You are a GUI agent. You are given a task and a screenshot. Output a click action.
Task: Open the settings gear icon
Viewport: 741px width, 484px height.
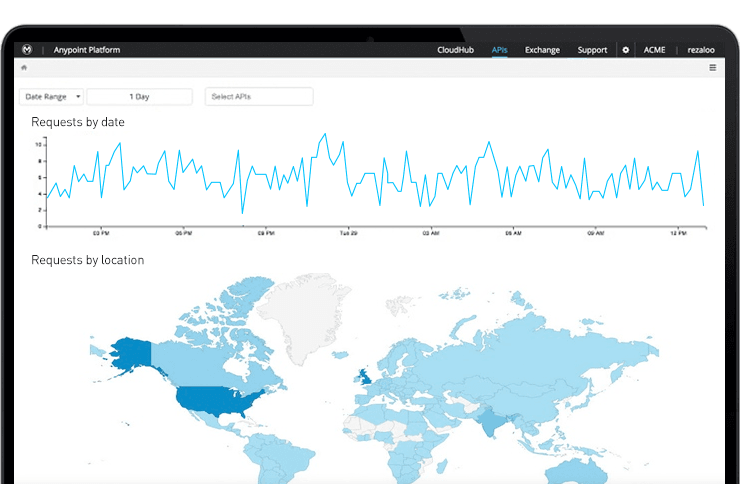626,50
